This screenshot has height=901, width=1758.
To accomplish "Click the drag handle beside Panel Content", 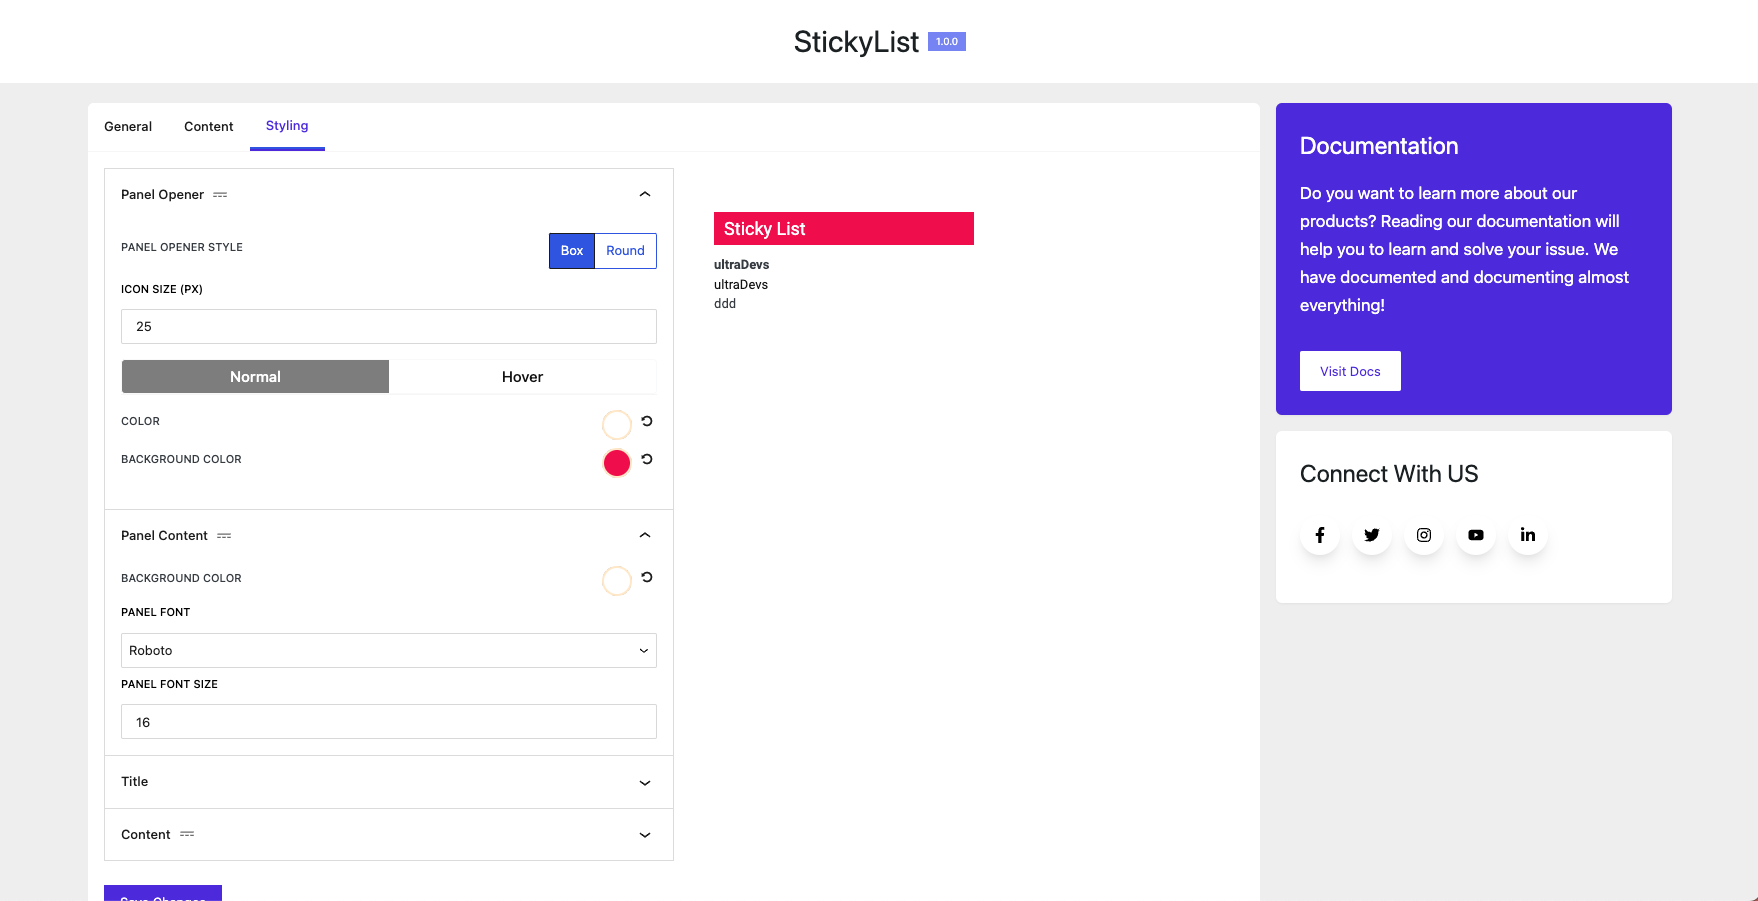I will (224, 536).
